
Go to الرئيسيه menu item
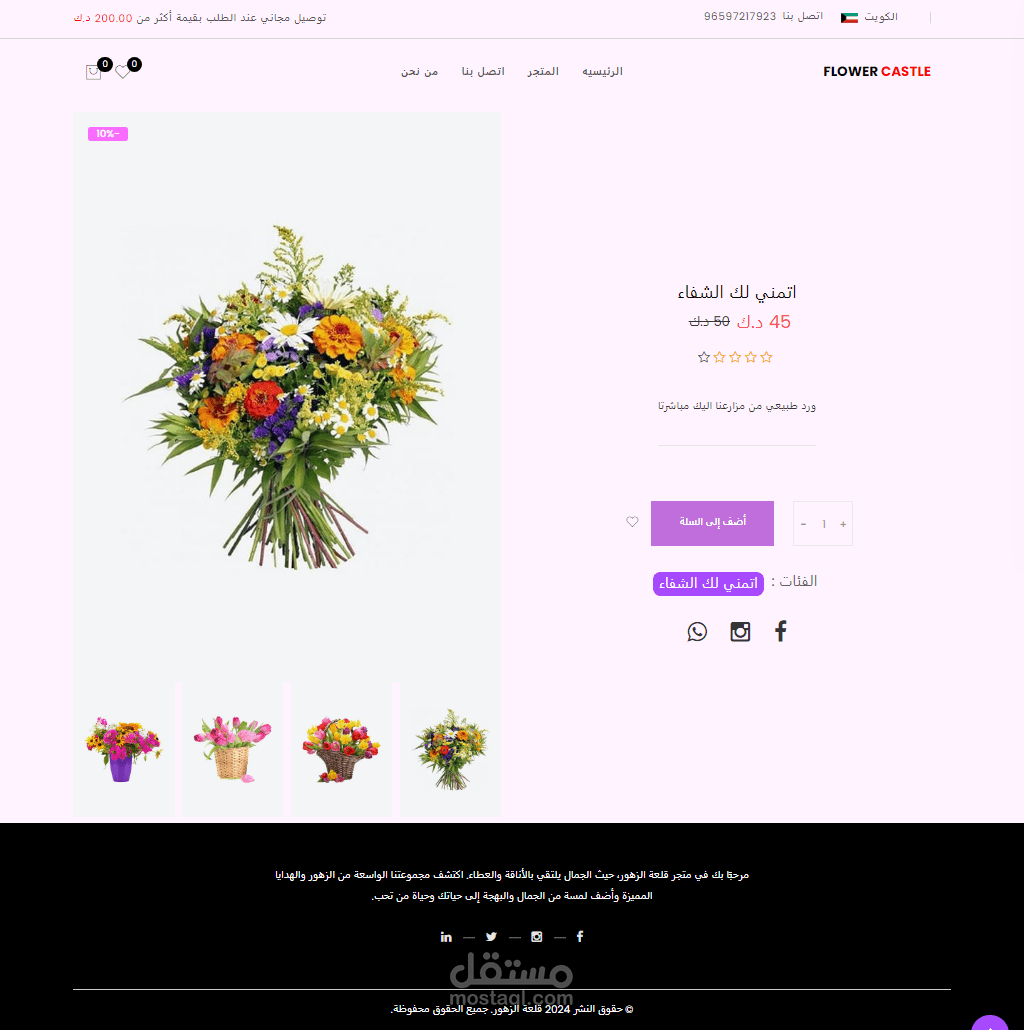602,71
